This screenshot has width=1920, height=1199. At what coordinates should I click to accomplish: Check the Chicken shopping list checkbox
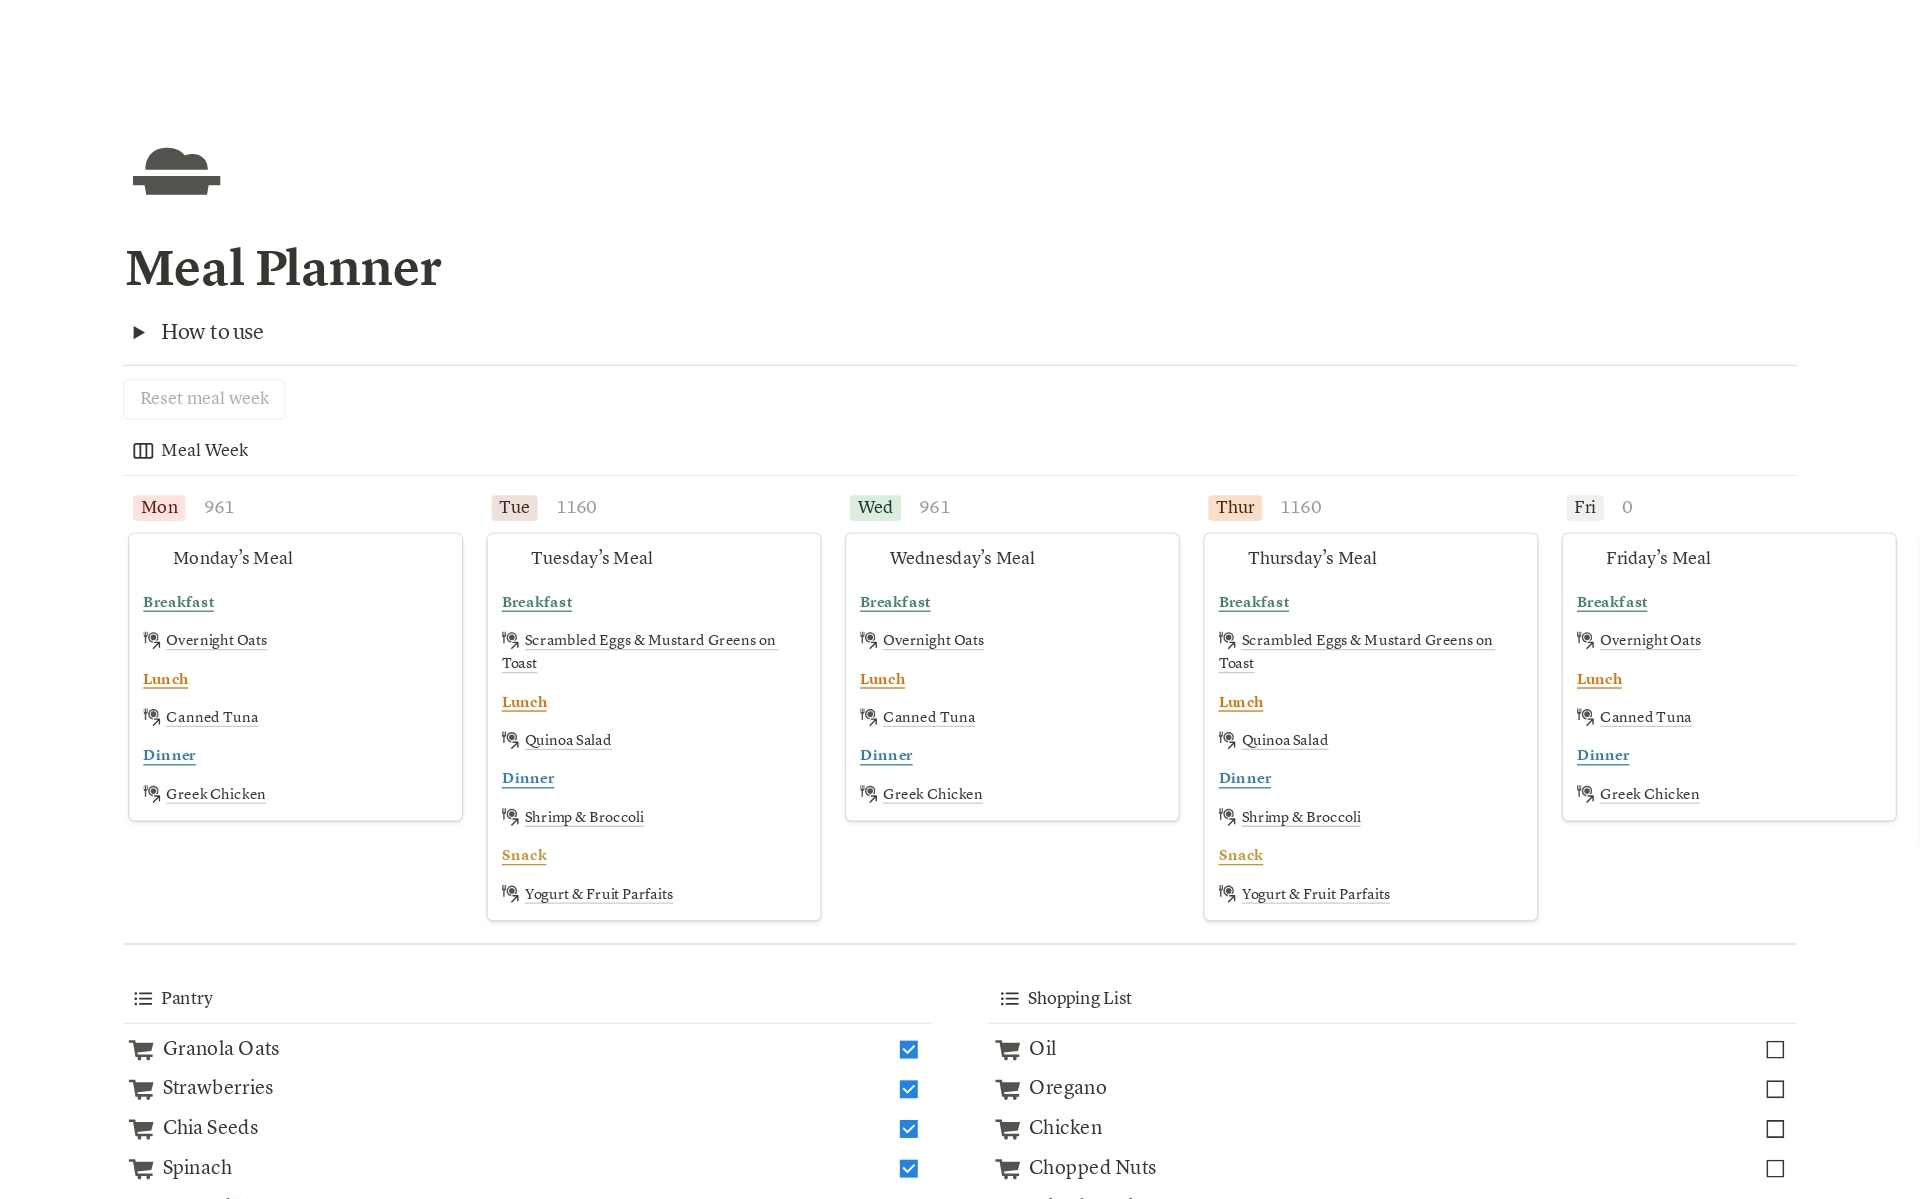click(1775, 1129)
